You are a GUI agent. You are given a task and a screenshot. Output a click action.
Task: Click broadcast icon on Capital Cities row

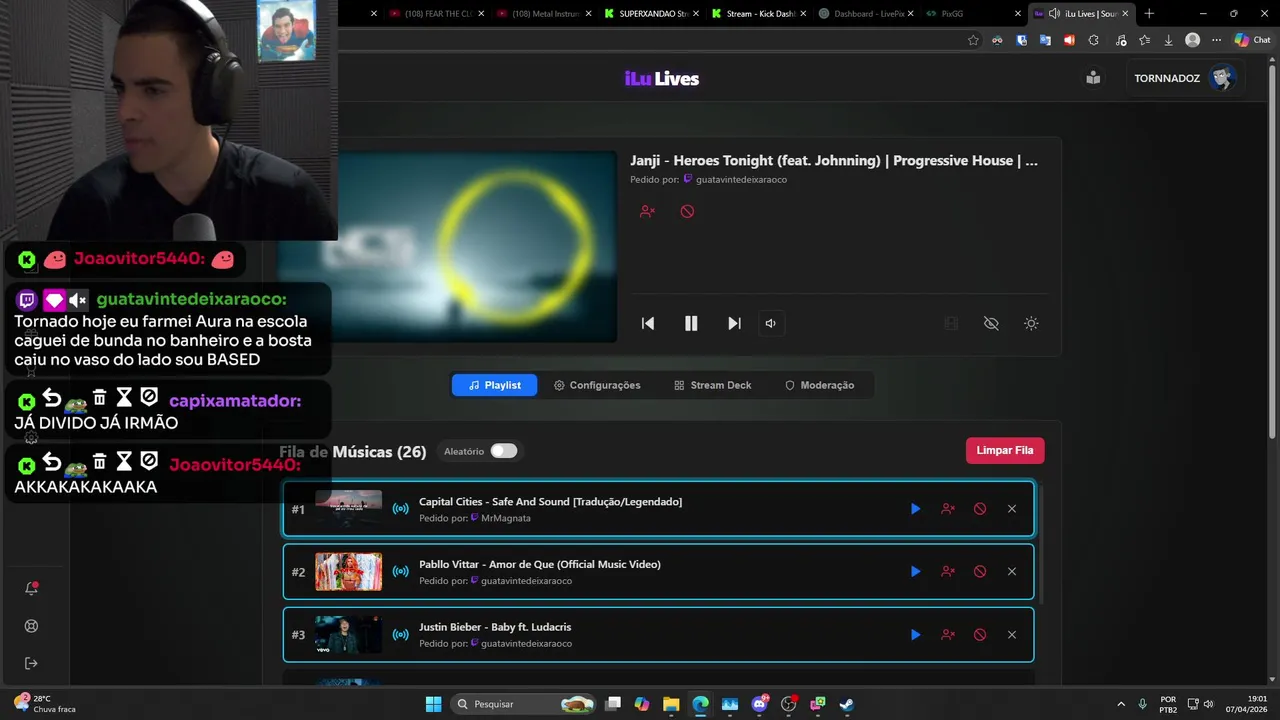point(400,509)
